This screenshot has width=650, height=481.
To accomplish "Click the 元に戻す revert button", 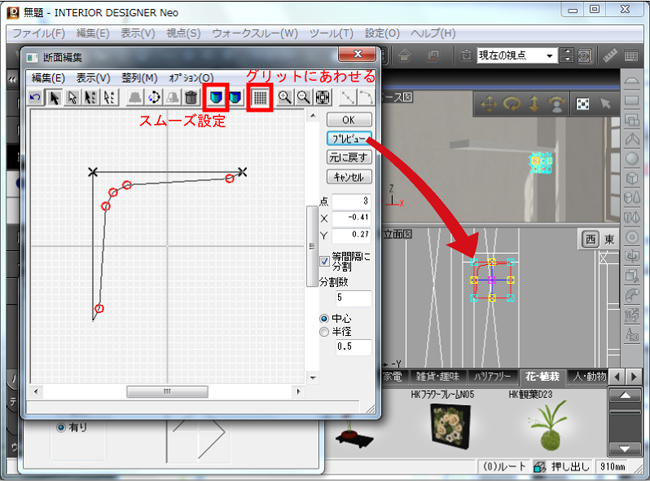I will (348, 157).
